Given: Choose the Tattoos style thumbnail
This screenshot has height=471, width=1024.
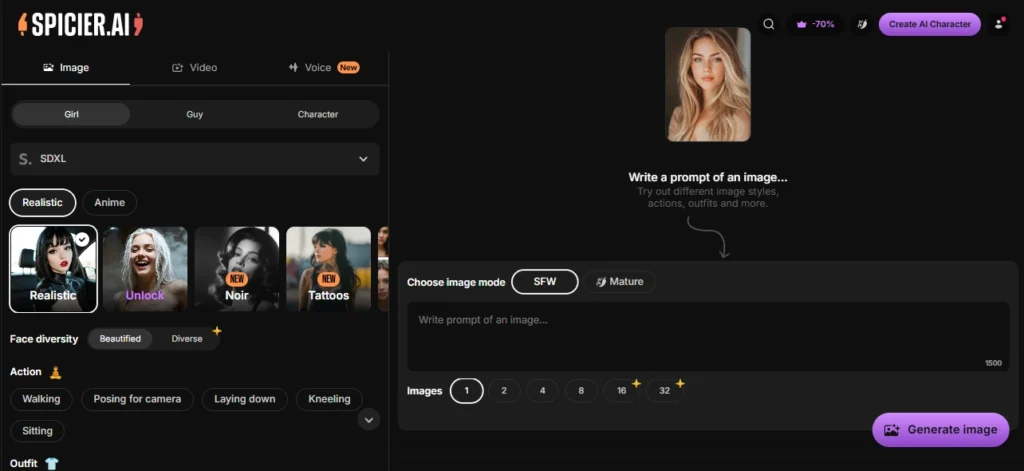Looking at the screenshot, I should (328, 269).
